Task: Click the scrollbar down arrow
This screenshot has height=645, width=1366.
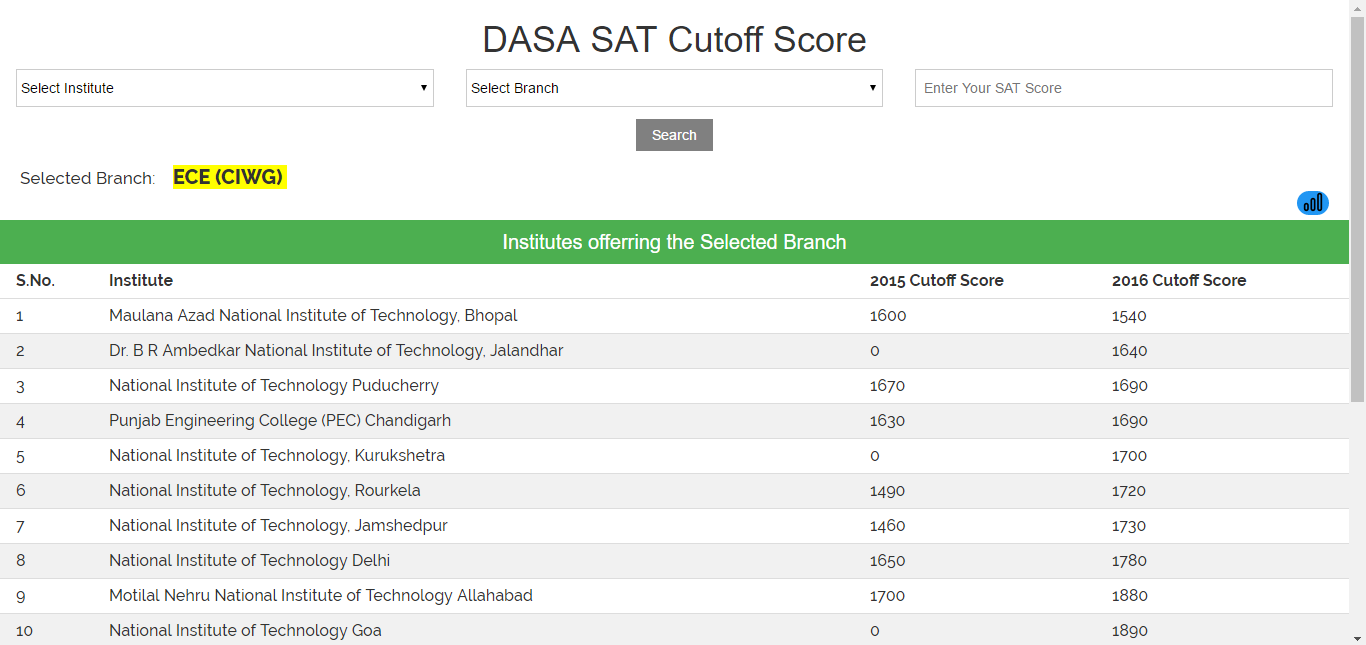Action: [1357, 637]
